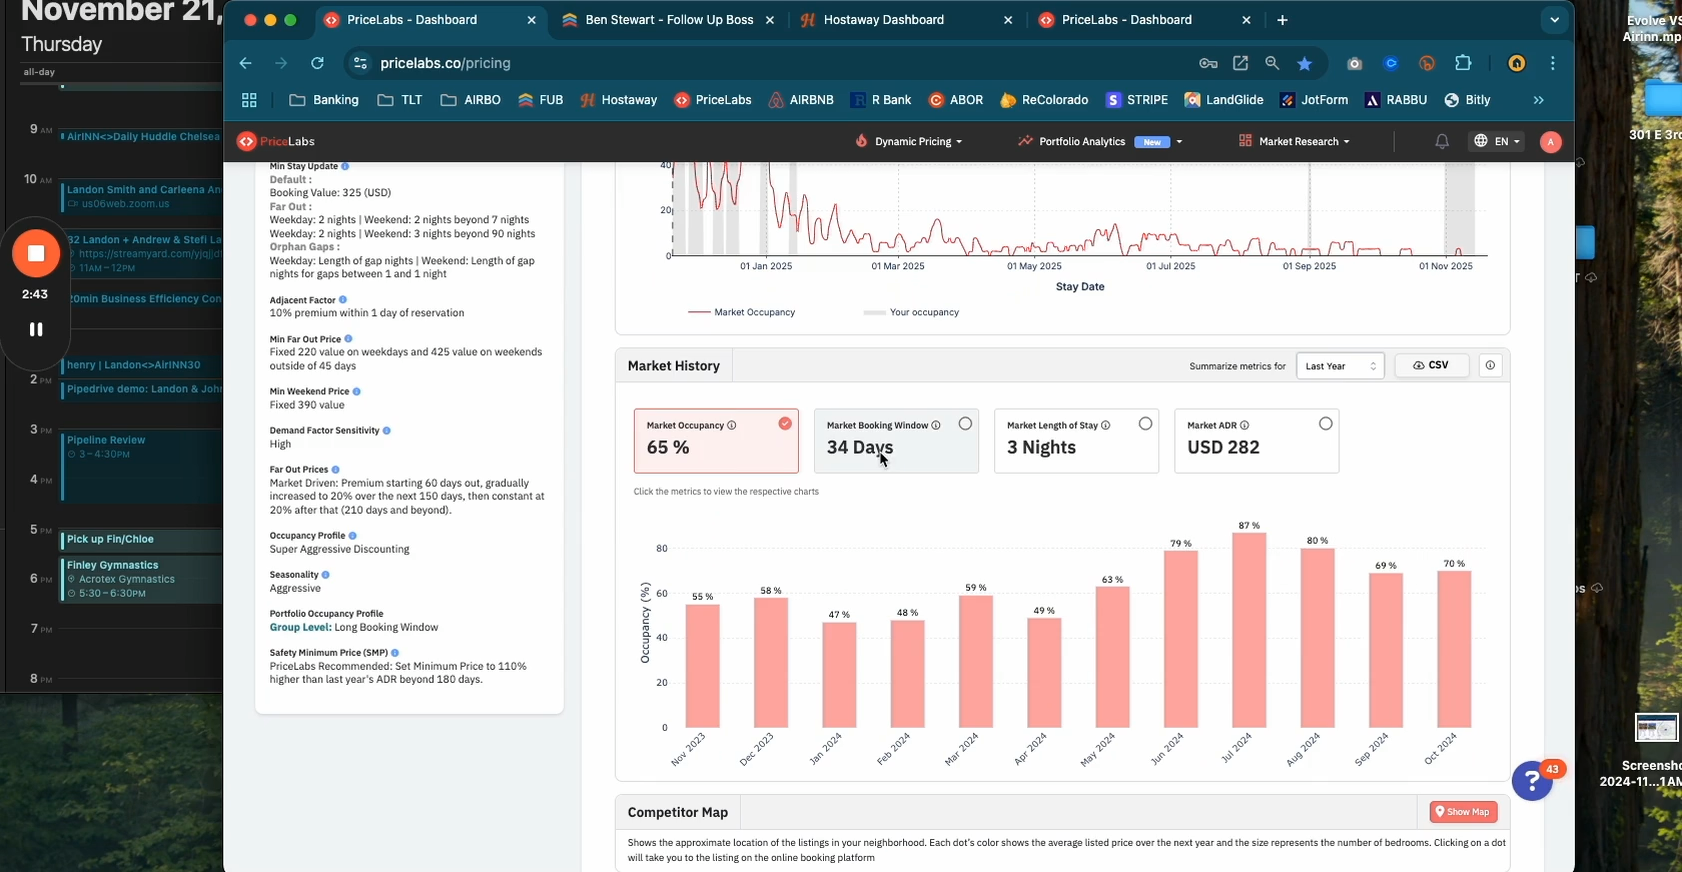Image resolution: width=1682 pixels, height=872 pixels.
Task: Select the Market Booking Window radio button
Action: tap(965, 424)
